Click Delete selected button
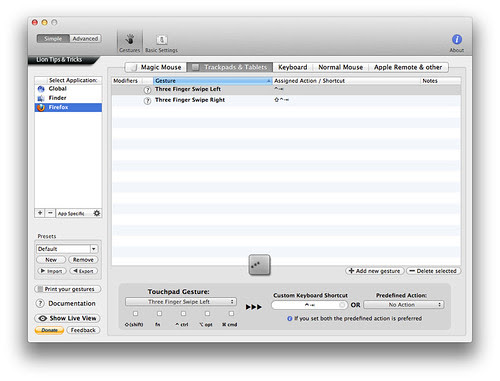This screenshot has height=381, width=500. pyautogui.click(x=433, y=271)
